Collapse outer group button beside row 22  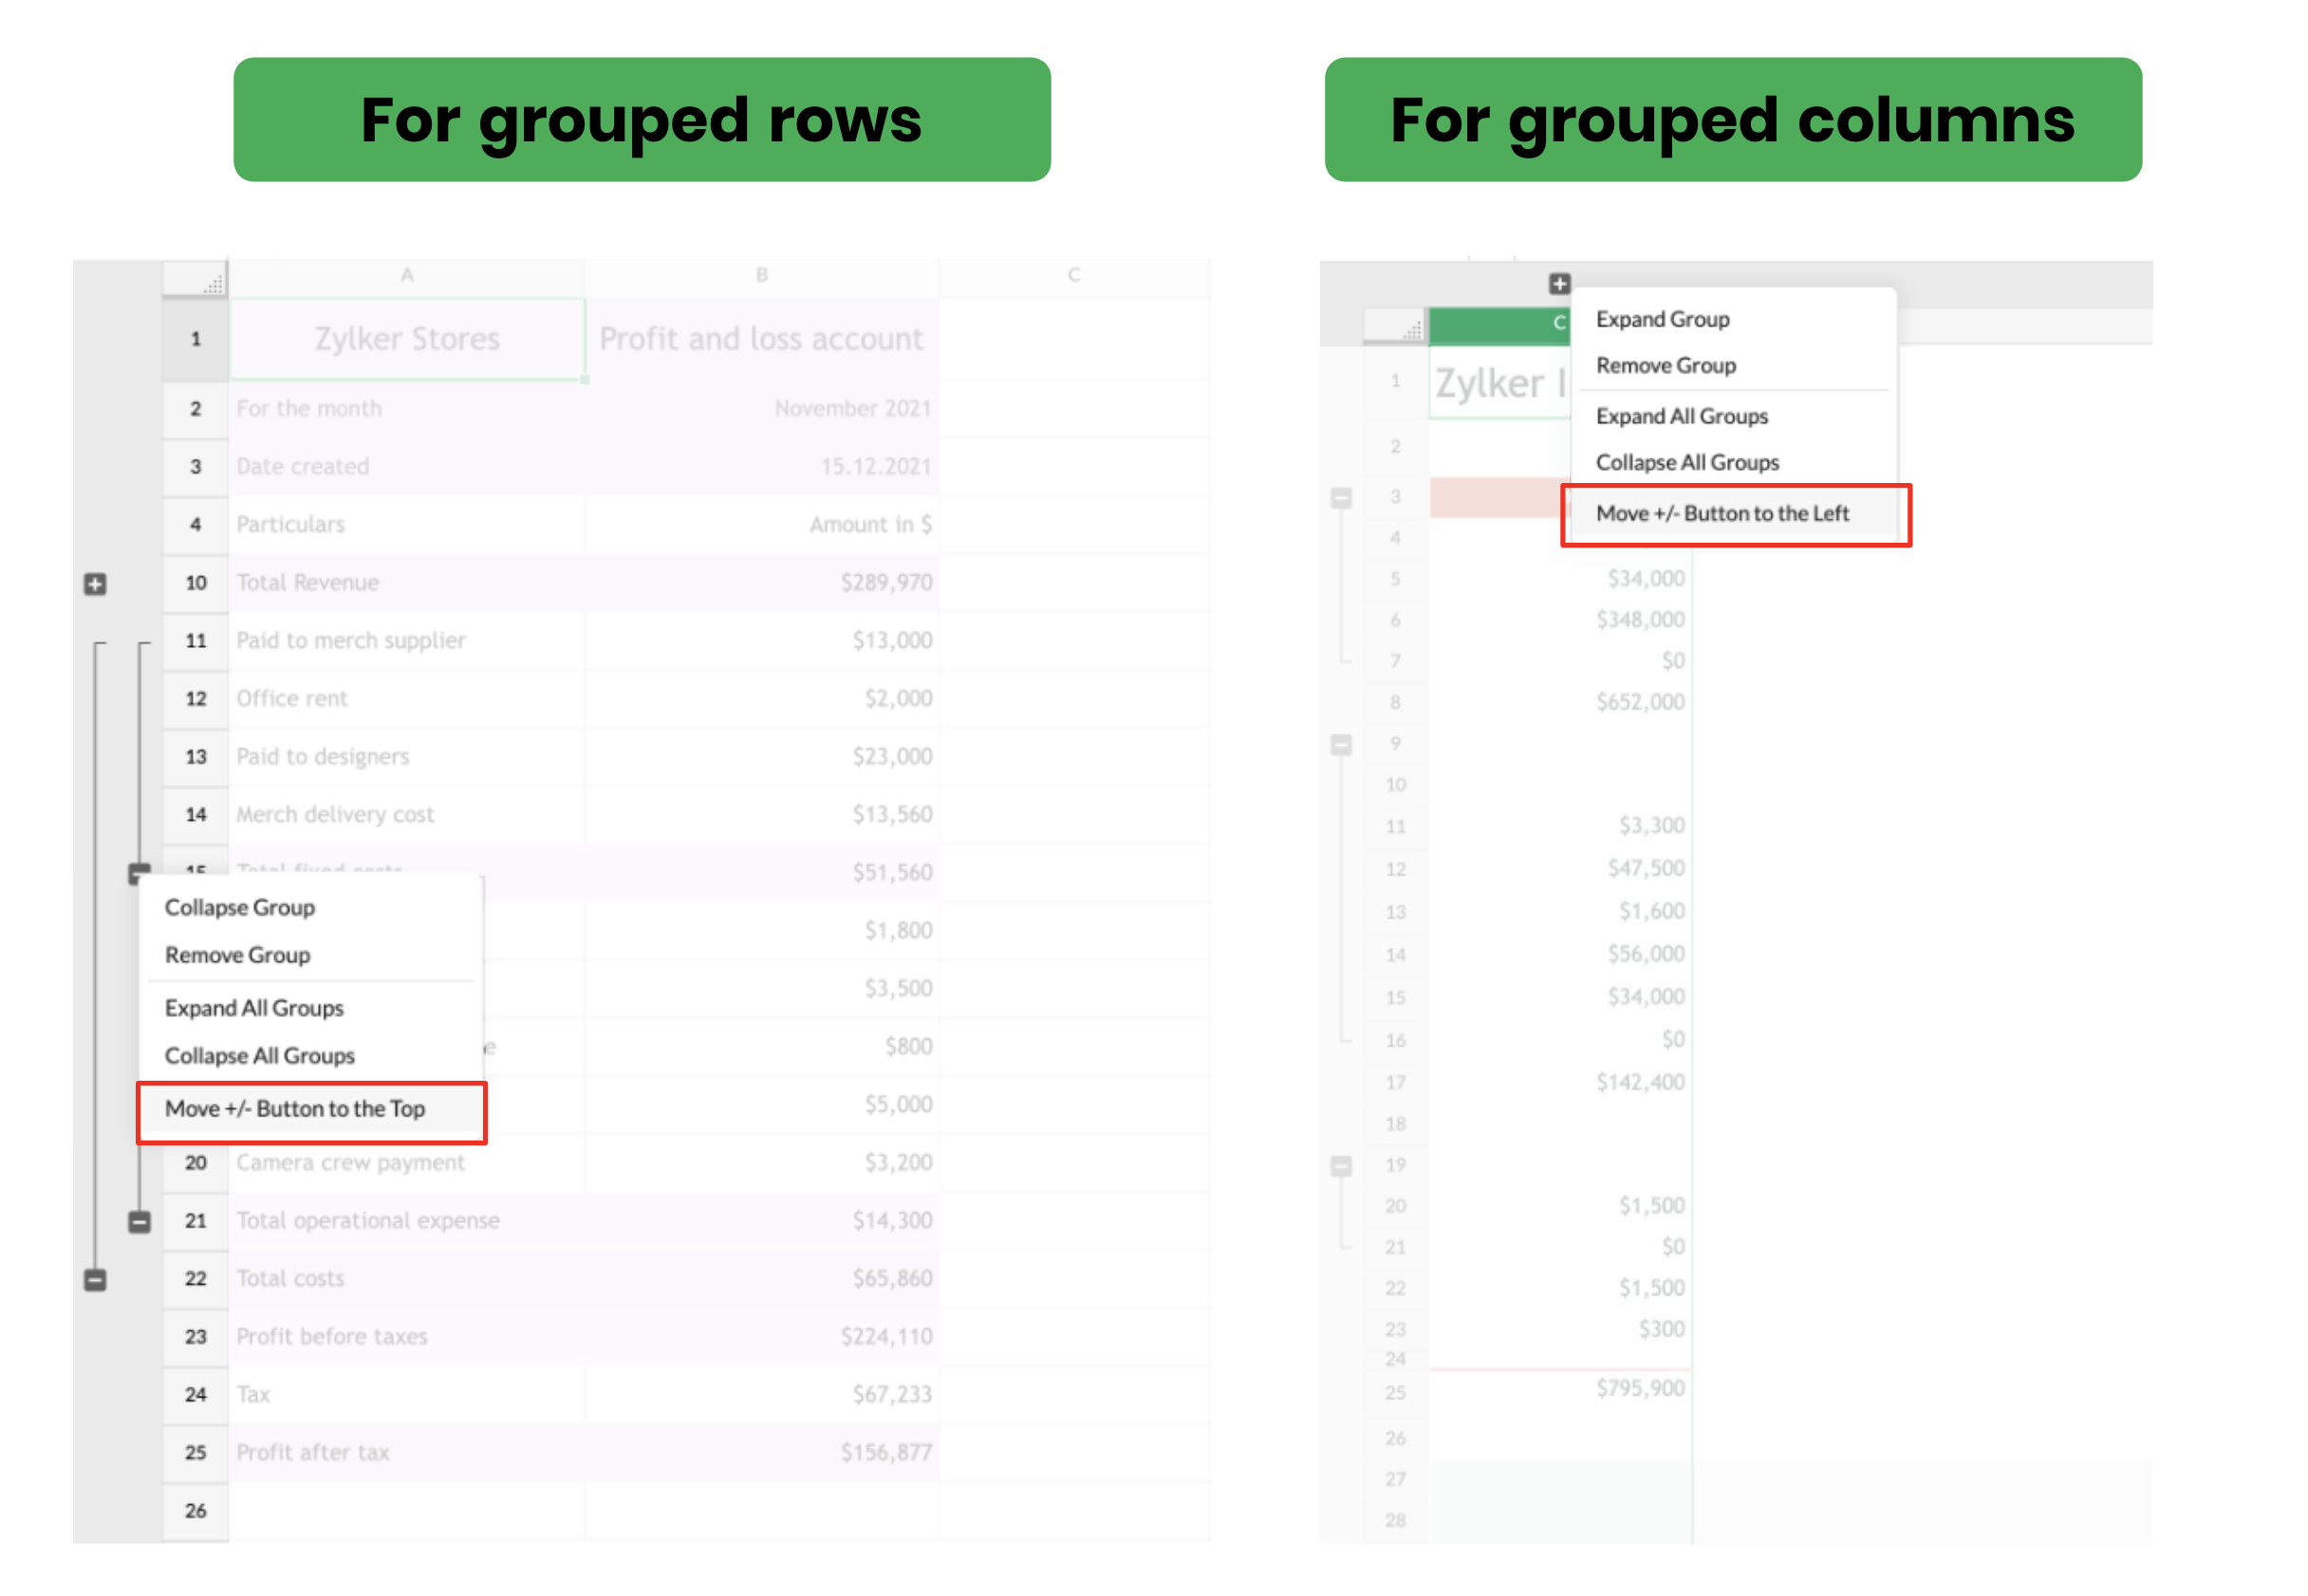tap(95, 1280)
